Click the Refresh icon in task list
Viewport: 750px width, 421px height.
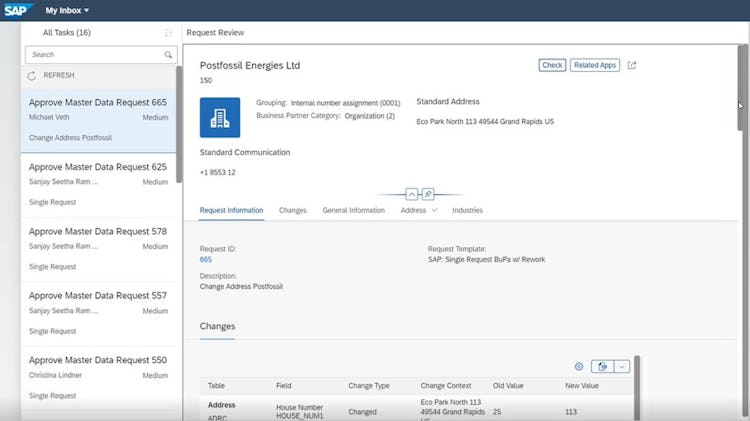[32, 75]
